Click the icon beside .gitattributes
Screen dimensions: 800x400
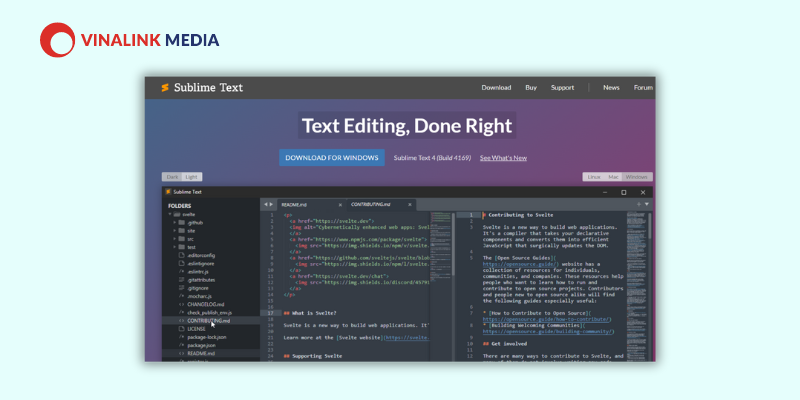(x=182, y=280)
